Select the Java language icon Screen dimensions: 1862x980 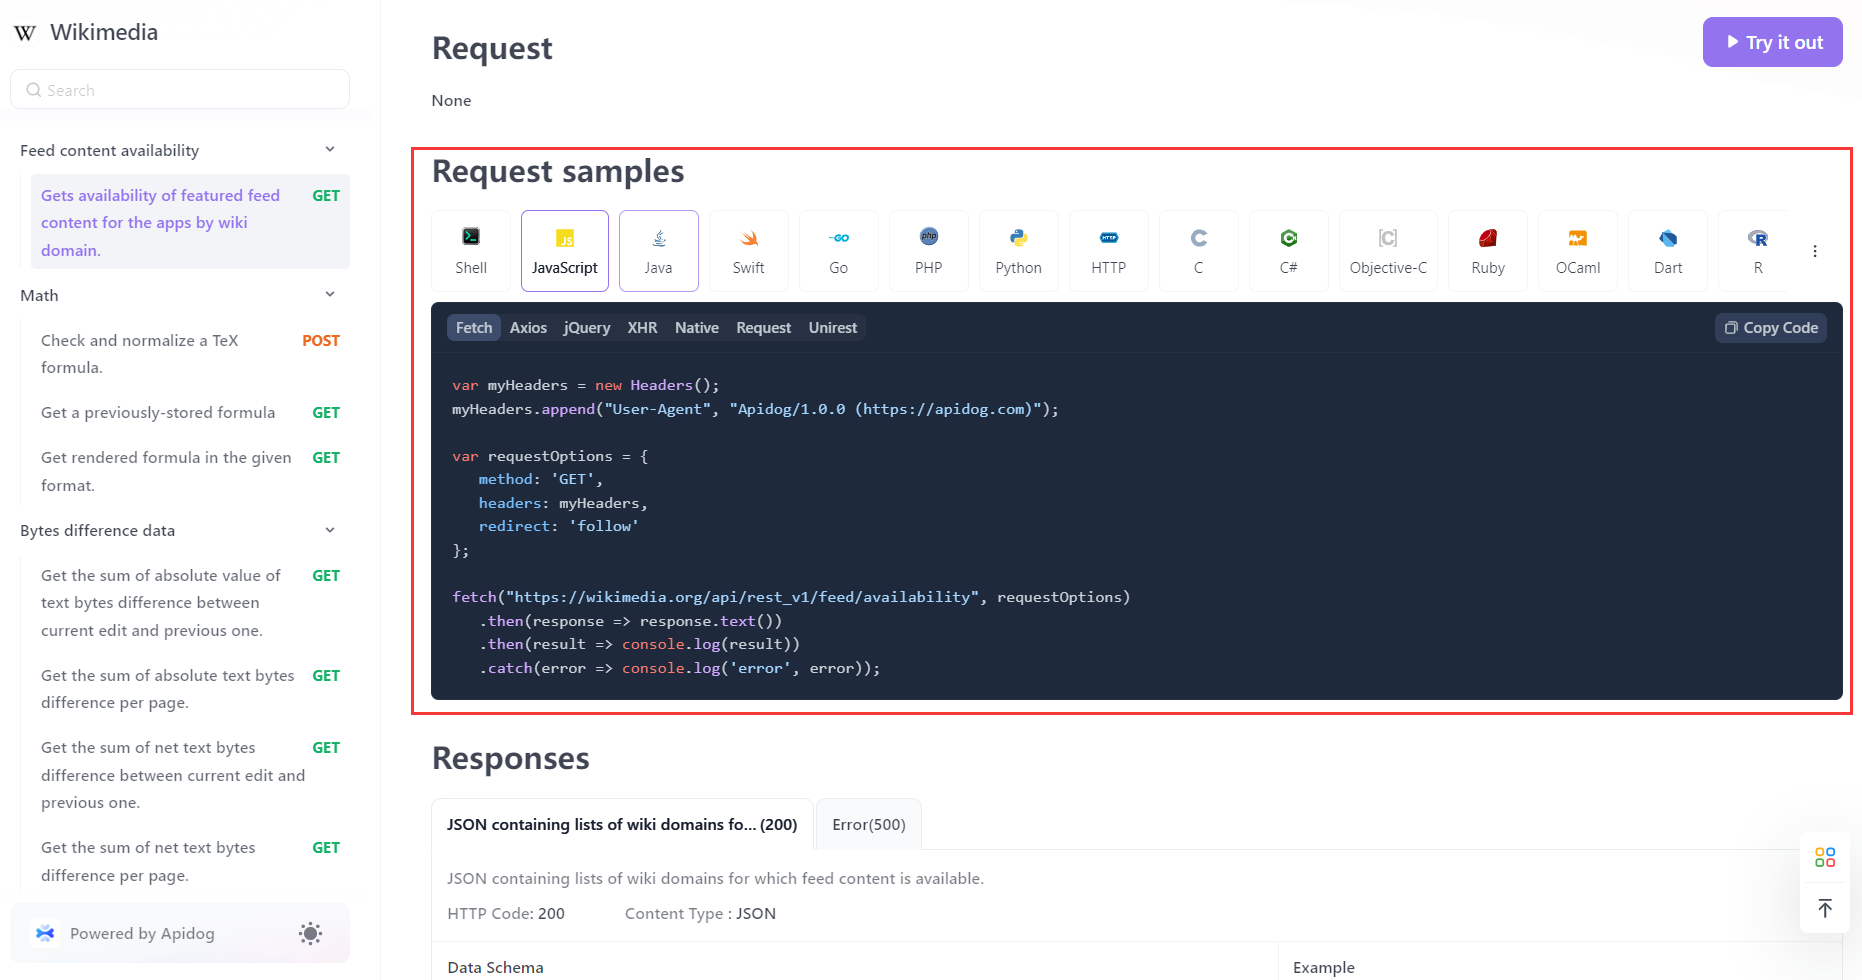(659, 251)
